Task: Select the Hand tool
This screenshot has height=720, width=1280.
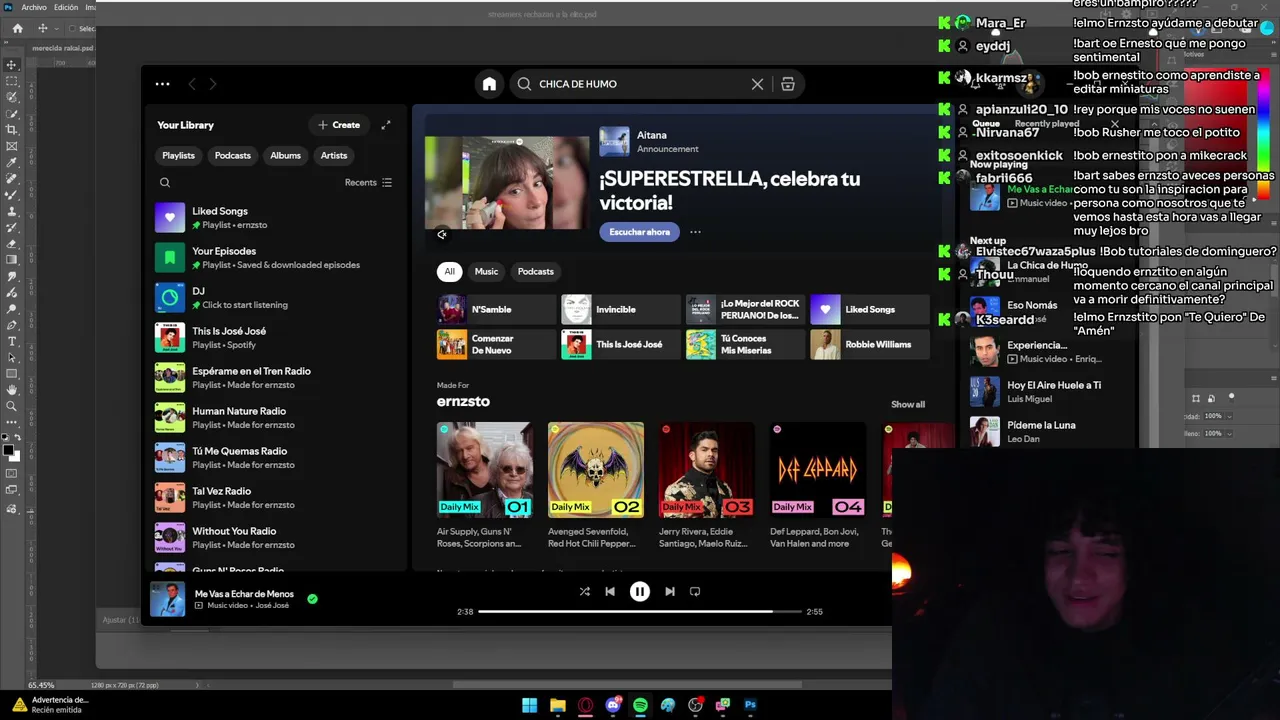Action: [x=12, y=389]
